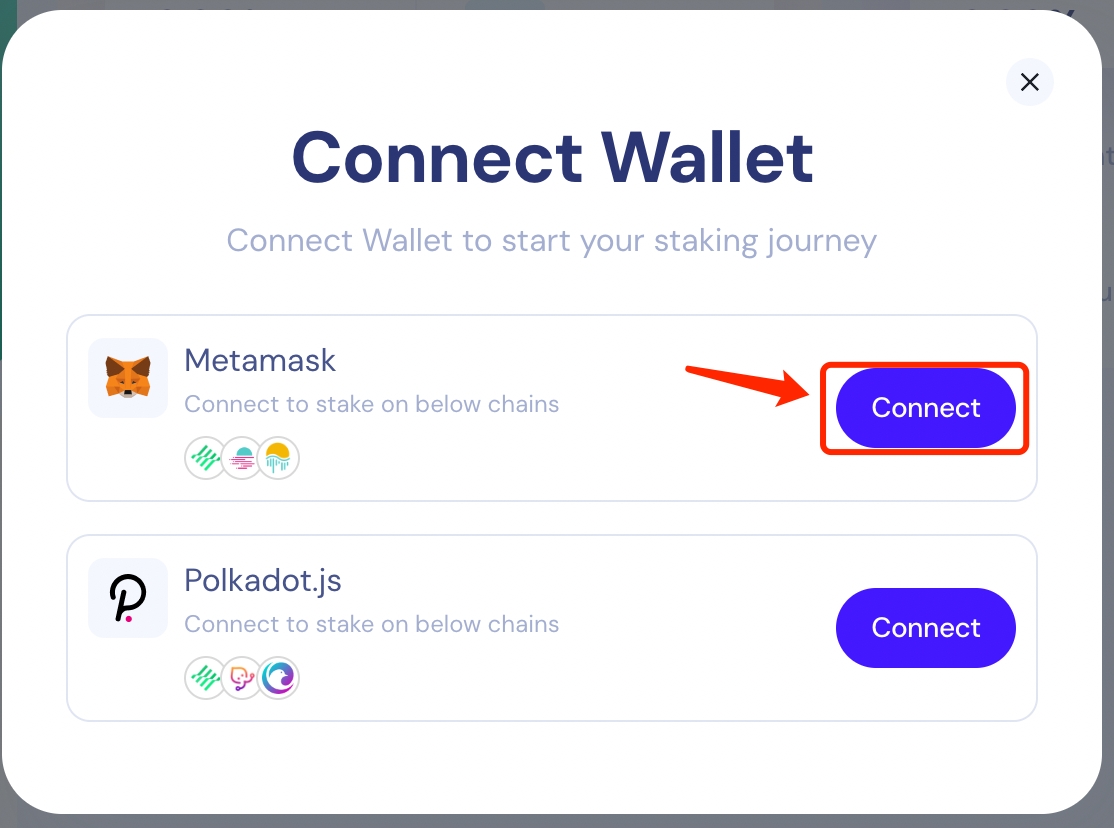Viewport: 1114px width, 828px height.
Task: Select green striped chain icon under Polkadot.js
Action: (x=205, y=679)
